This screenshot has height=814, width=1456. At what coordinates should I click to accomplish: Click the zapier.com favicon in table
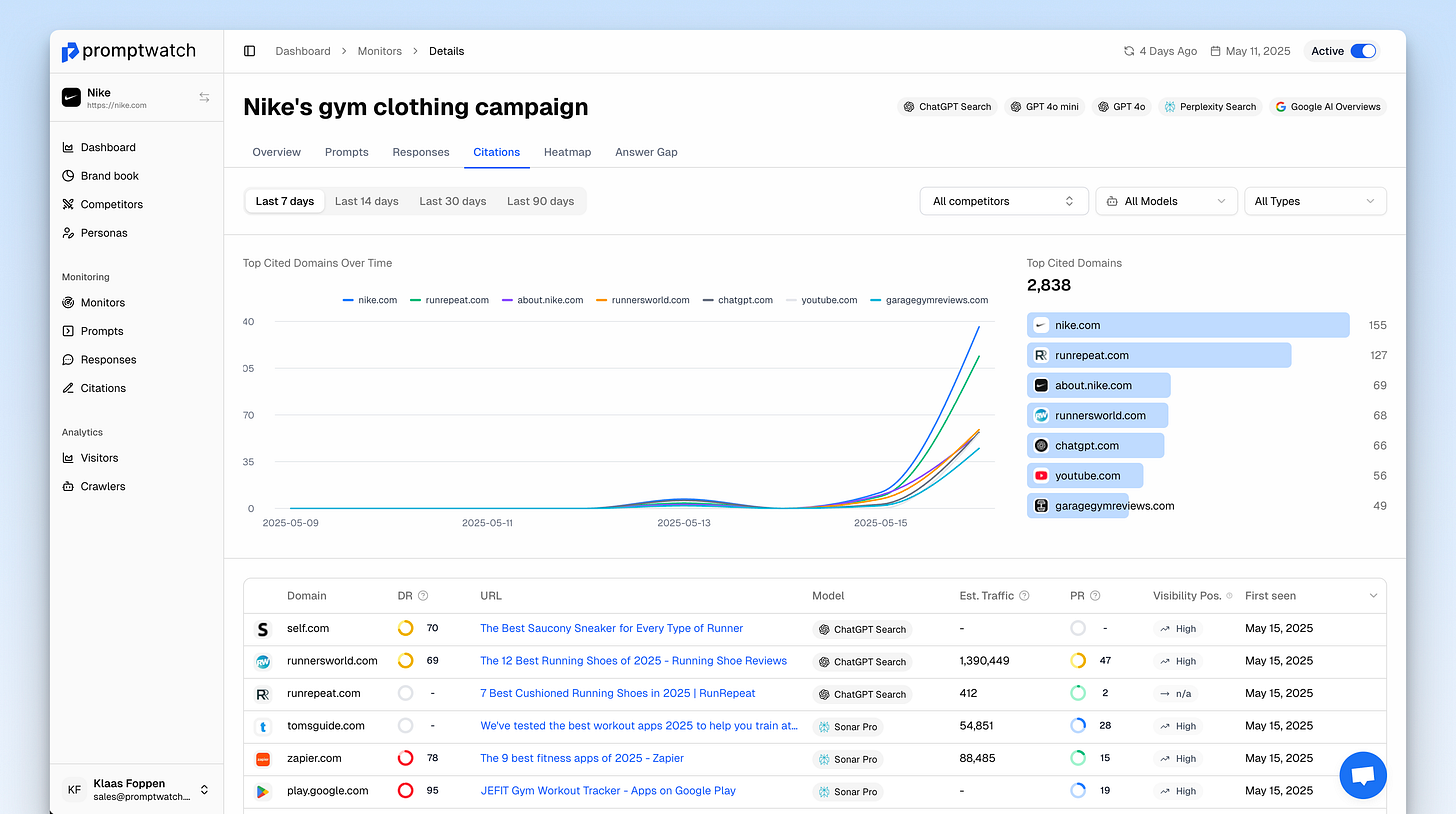(263, 759)
